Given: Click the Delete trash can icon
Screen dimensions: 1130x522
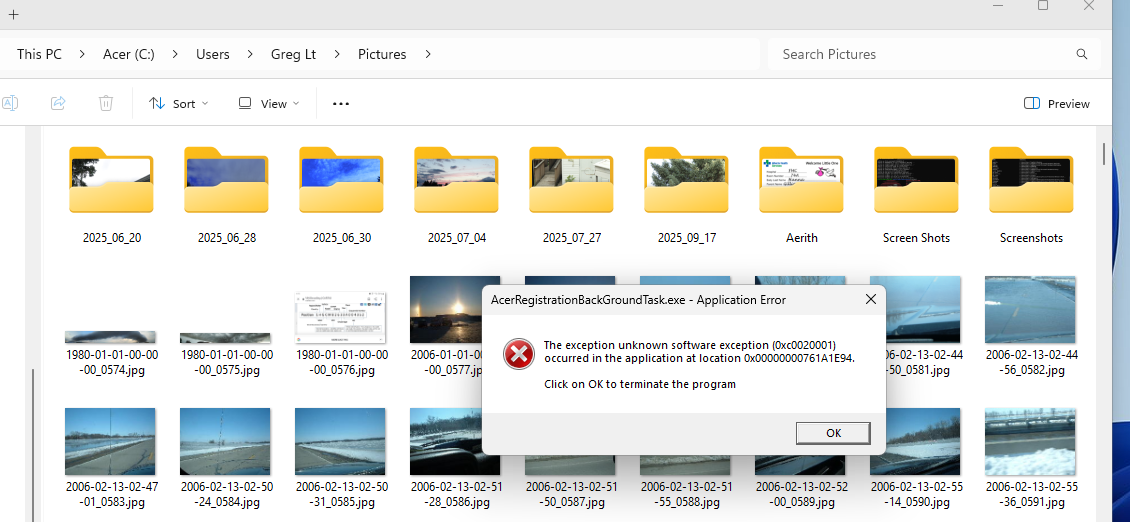Looking at the screenshot, I should pos(106,103).
